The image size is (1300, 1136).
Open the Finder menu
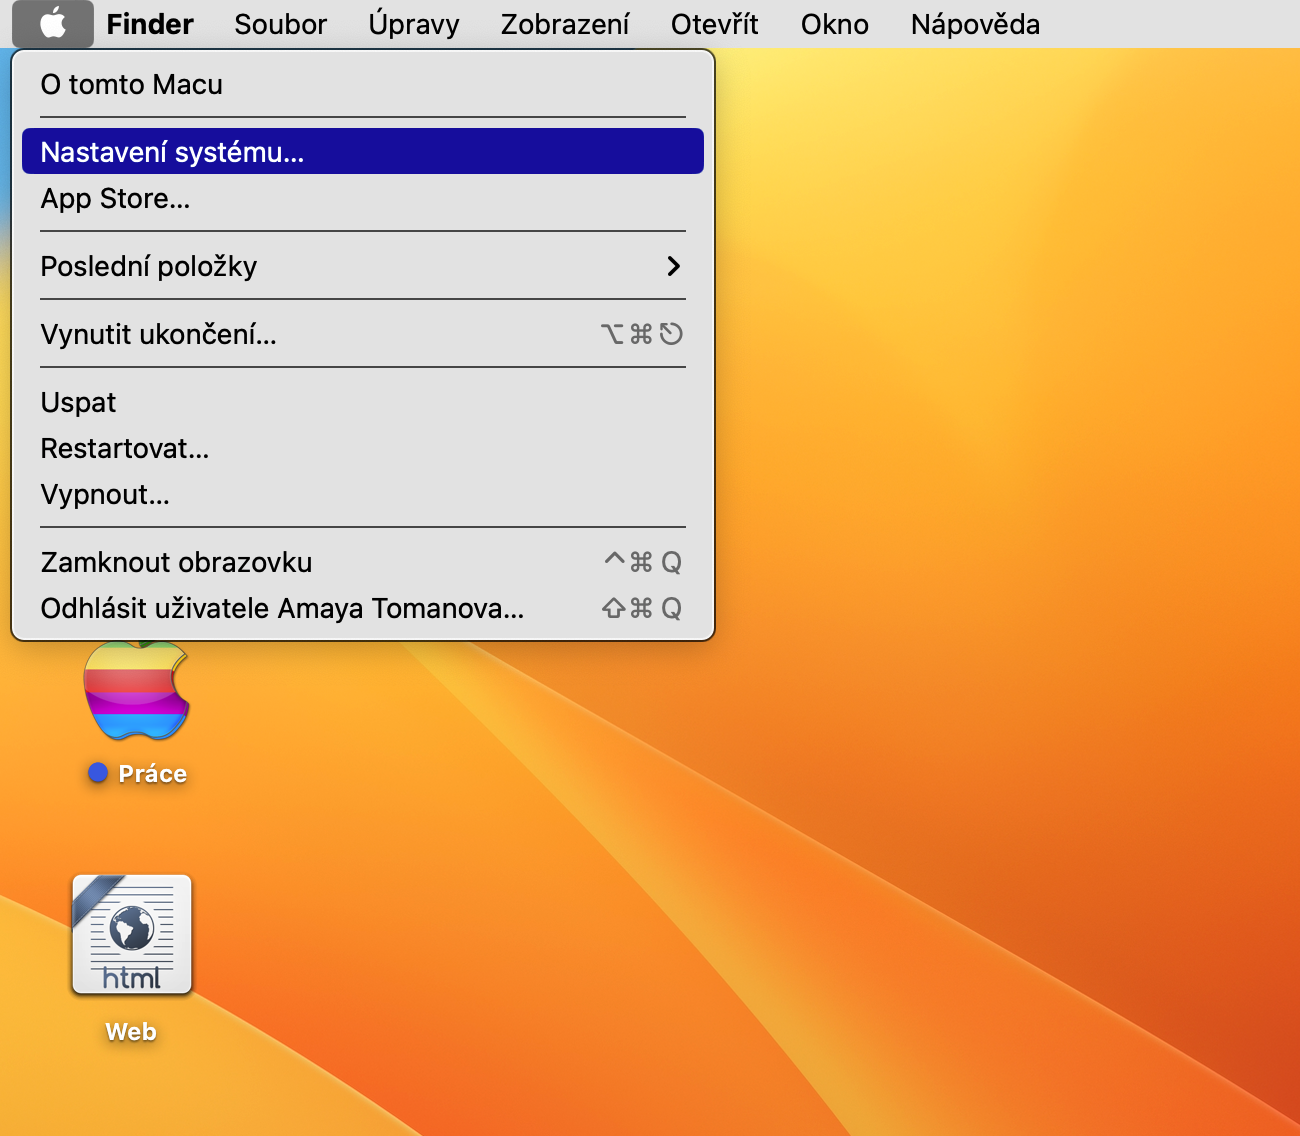(x=150, y=24)
